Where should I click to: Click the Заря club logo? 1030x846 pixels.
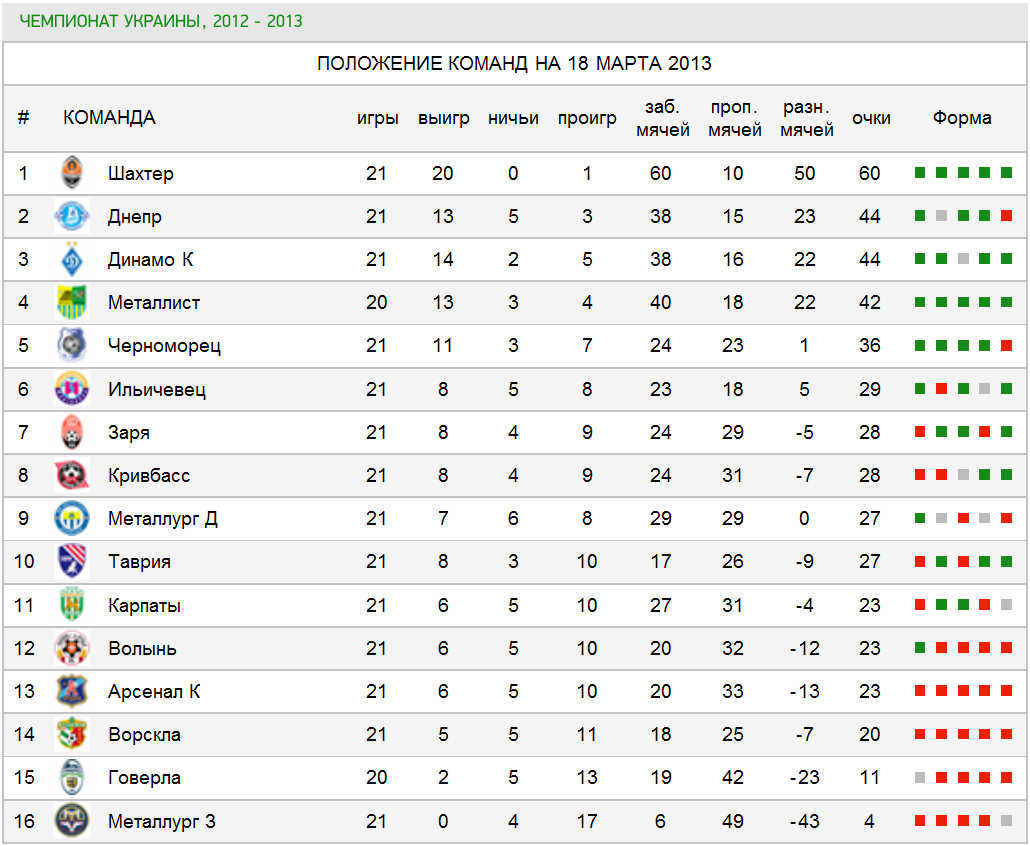(x=72, y=432)
